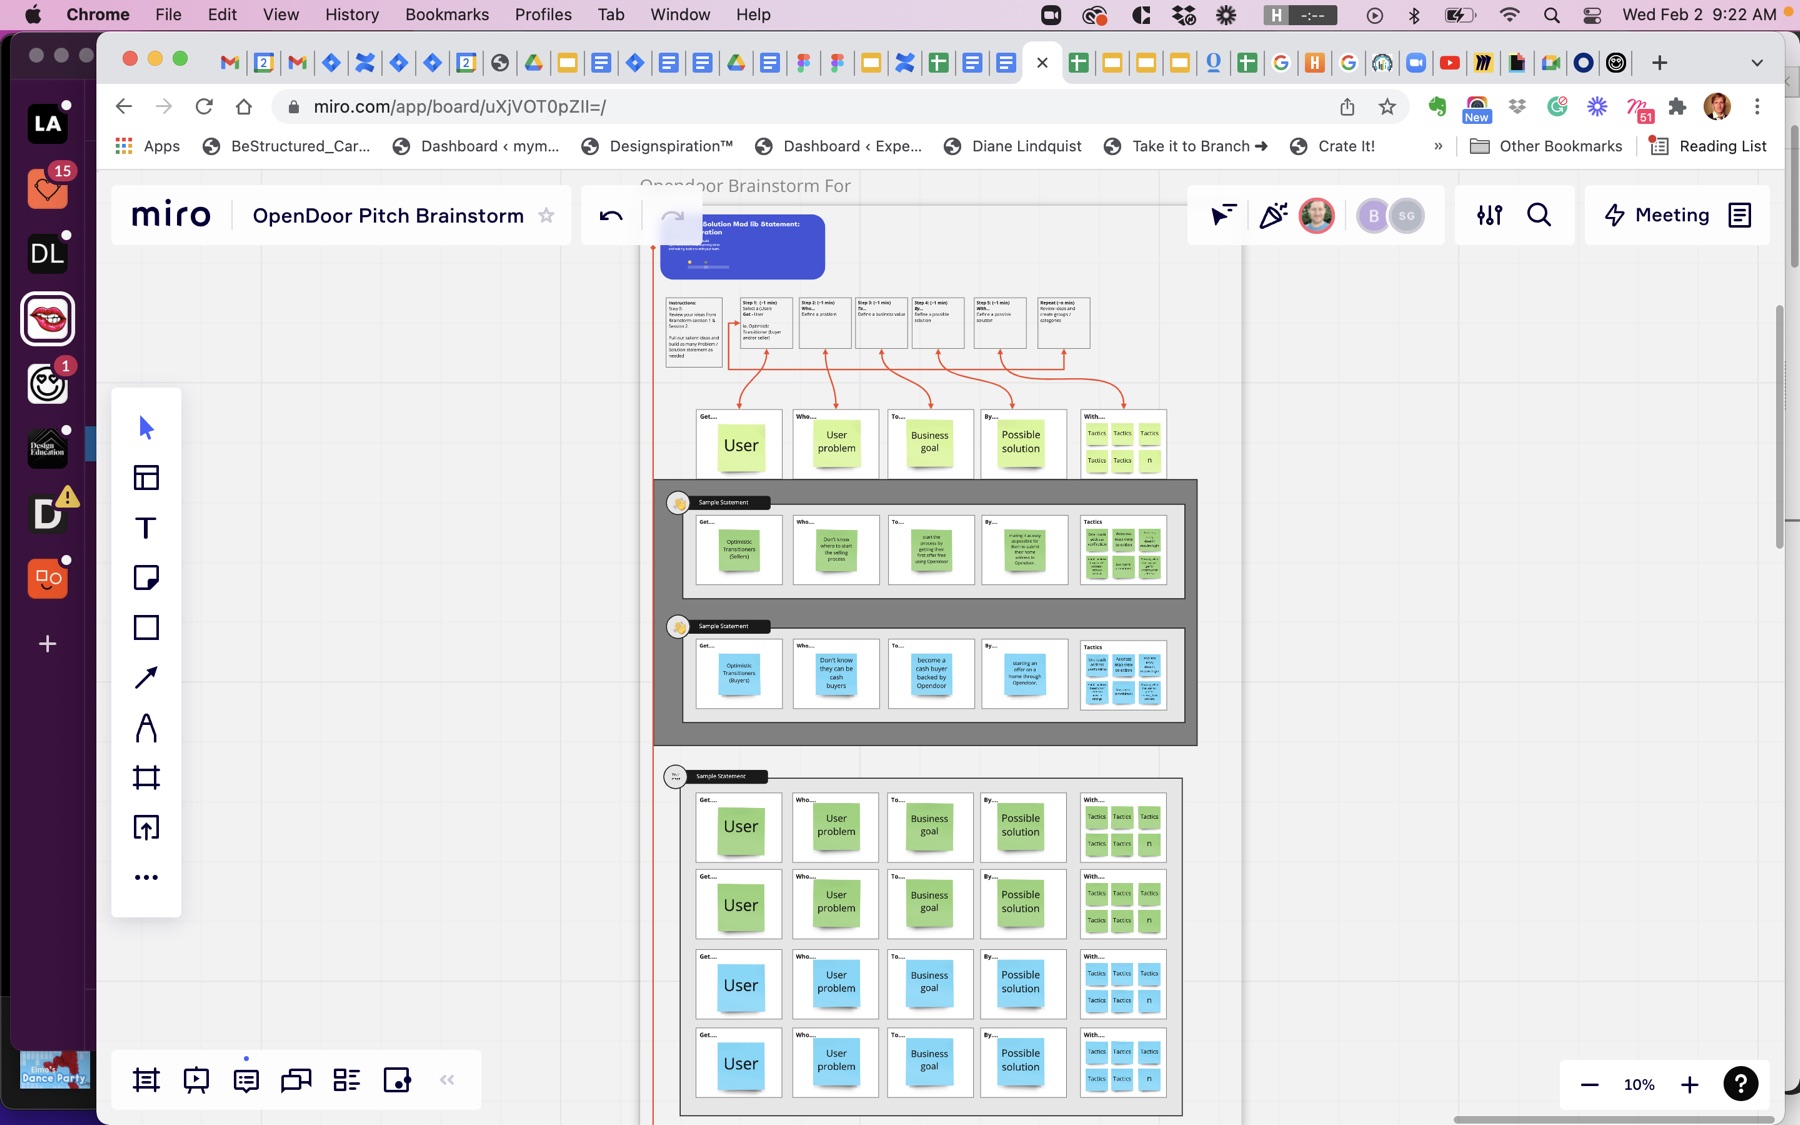Open the Bookmarks menu
1800x1125 pixels.
(x=447, y=14)
